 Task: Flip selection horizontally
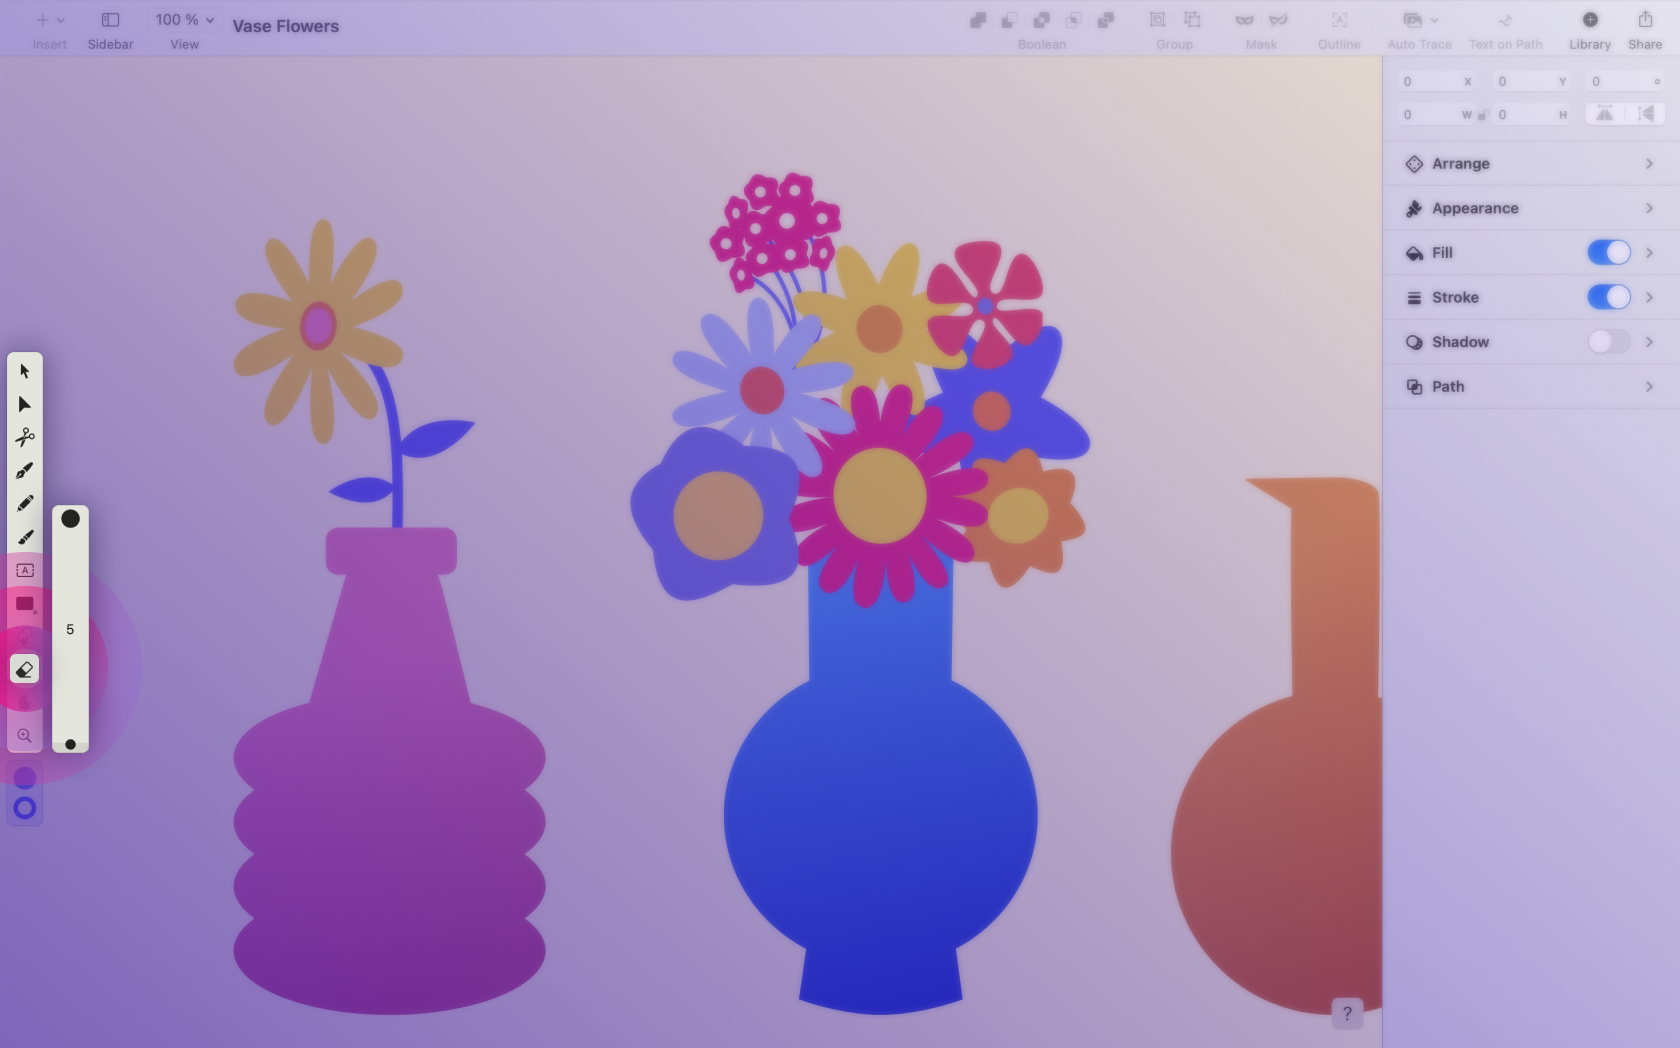click(x=1604, y=114)
